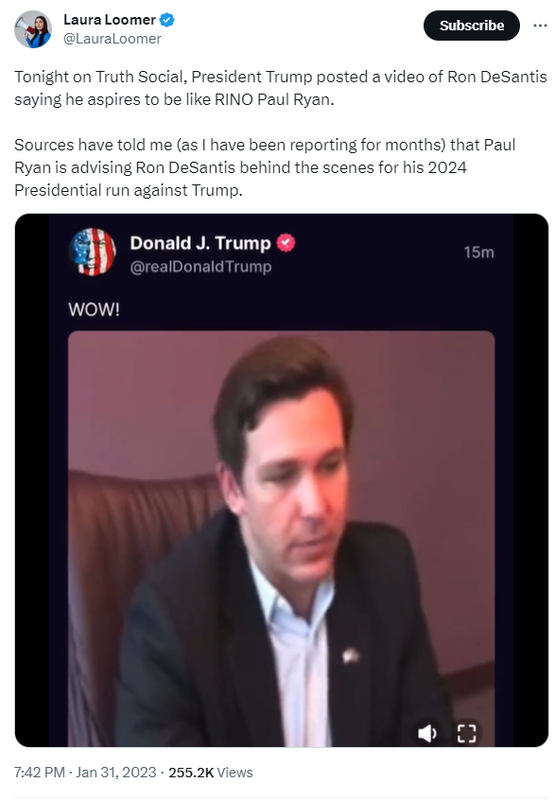The width and height of the screenshot is (554, 800).
Task: Open the three-dot more options menu
Action: point(540,26)
